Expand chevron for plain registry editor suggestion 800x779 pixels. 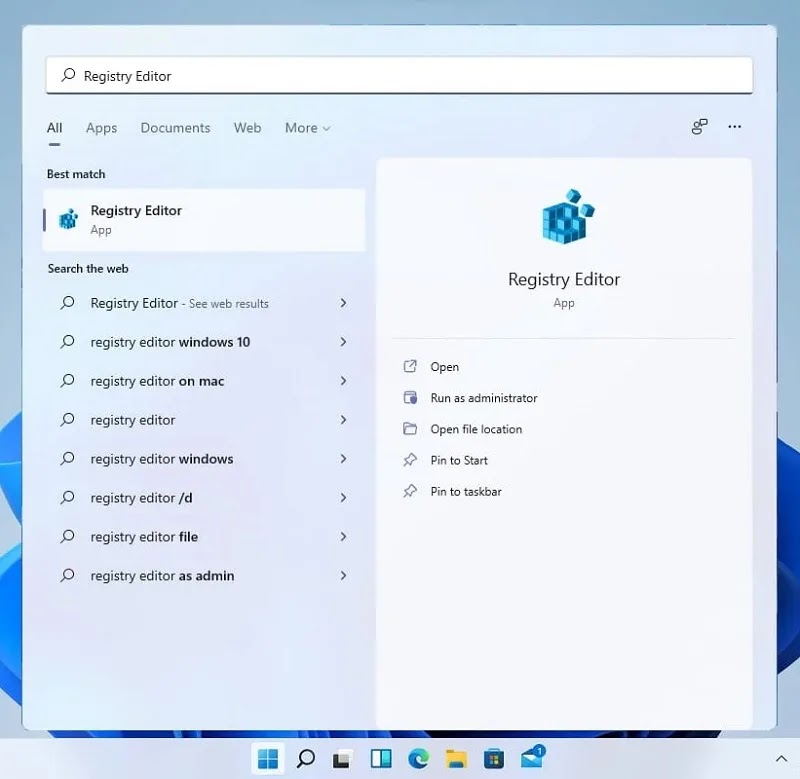pyautogui.click(x=343, y=420)
